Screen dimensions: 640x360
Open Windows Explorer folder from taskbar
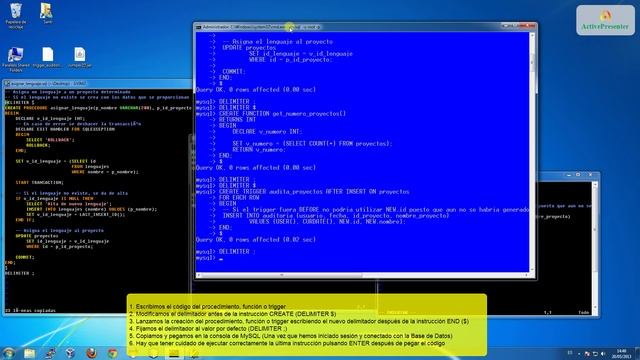click(29, 353)
